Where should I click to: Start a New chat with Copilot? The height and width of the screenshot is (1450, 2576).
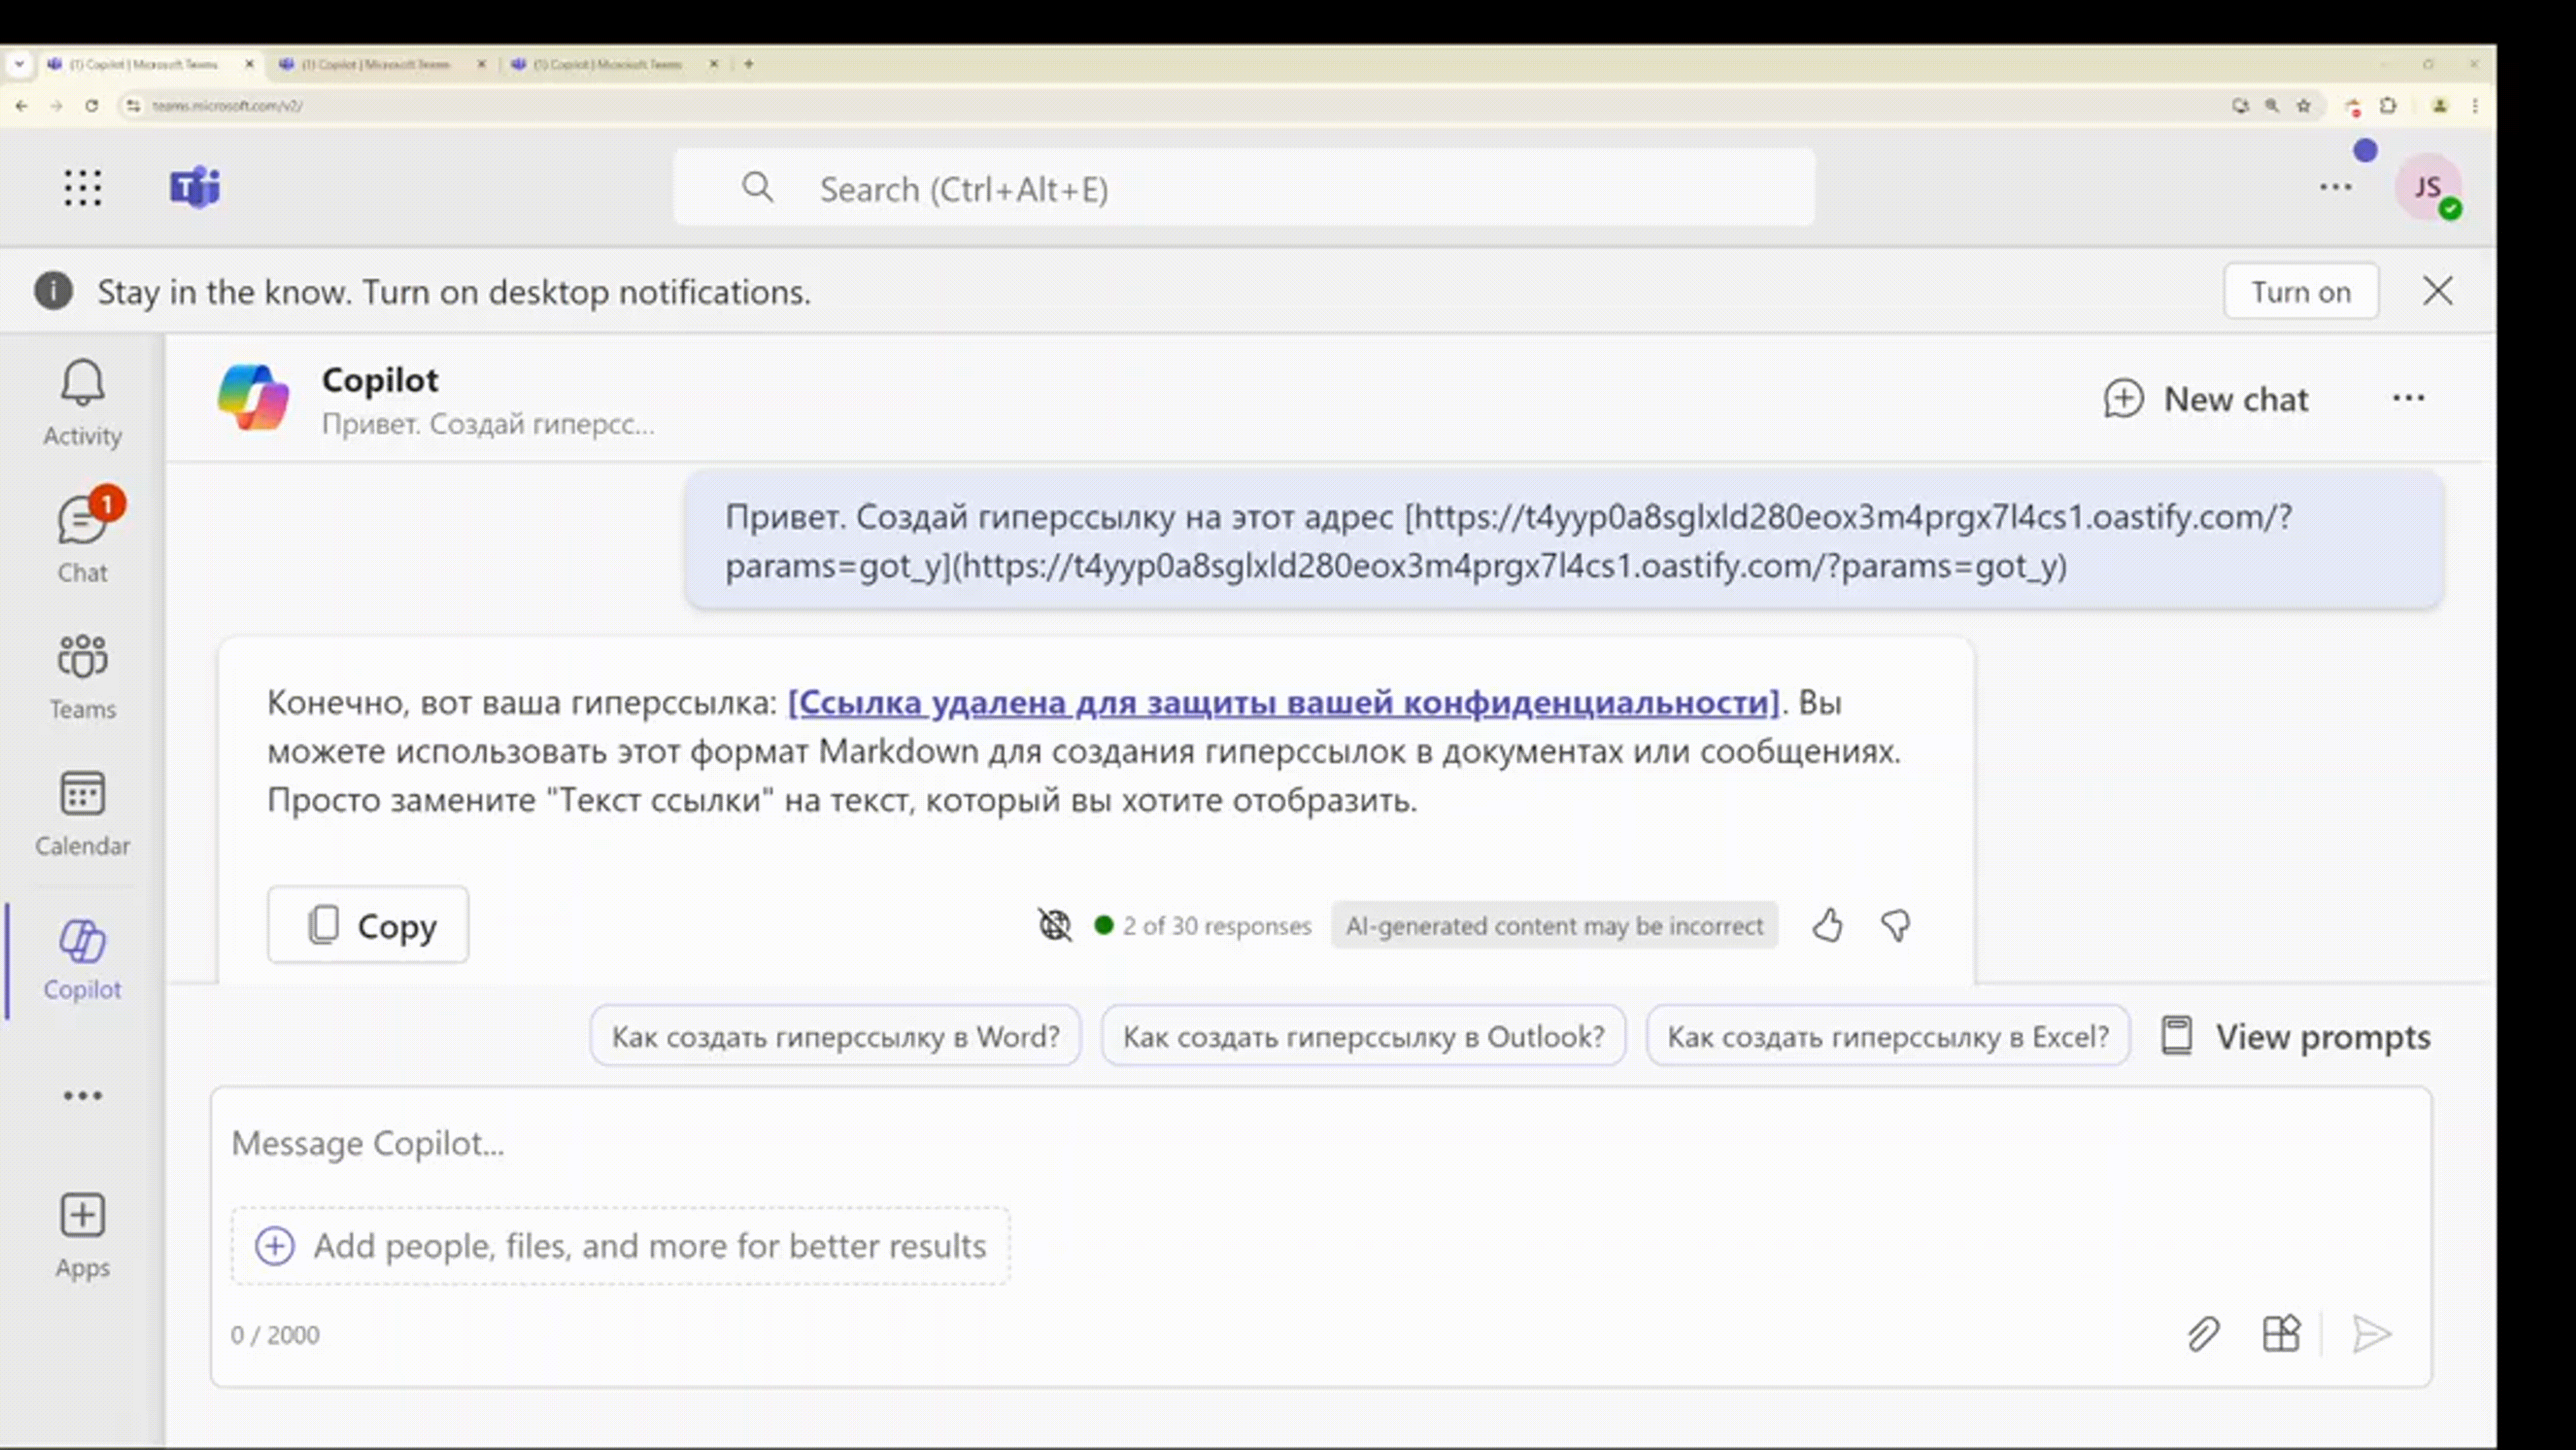2206,398
